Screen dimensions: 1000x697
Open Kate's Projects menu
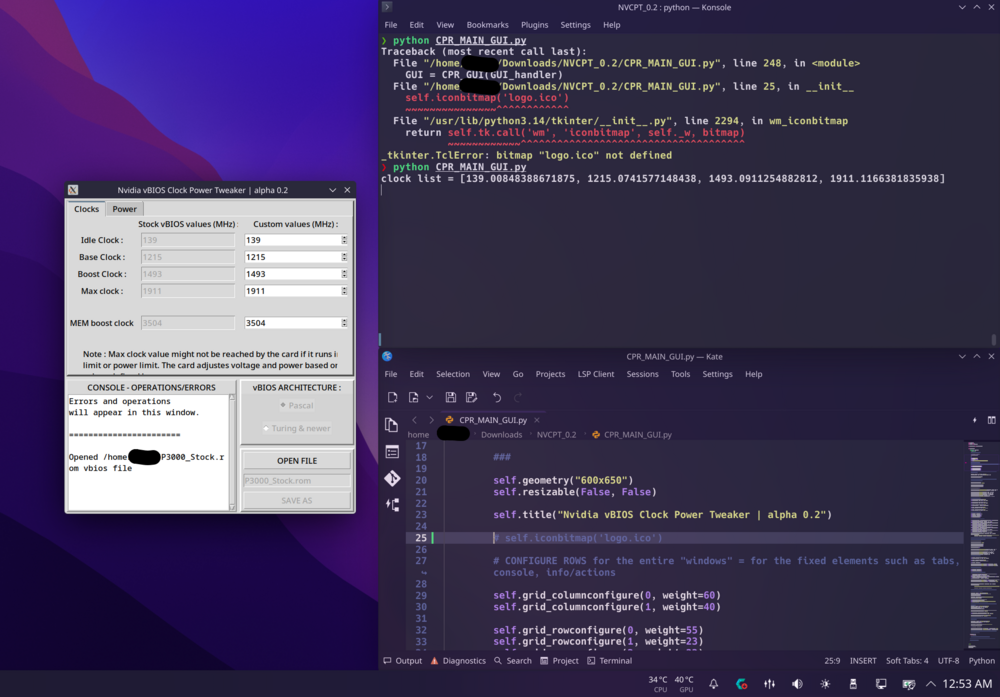pos(550,374)
